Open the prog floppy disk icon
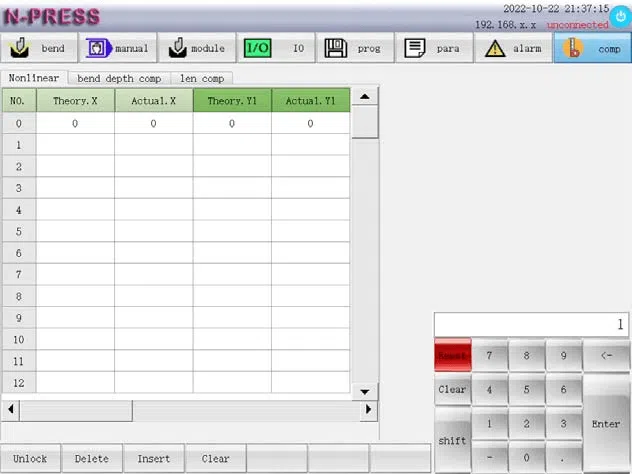 tap(336, 48)
